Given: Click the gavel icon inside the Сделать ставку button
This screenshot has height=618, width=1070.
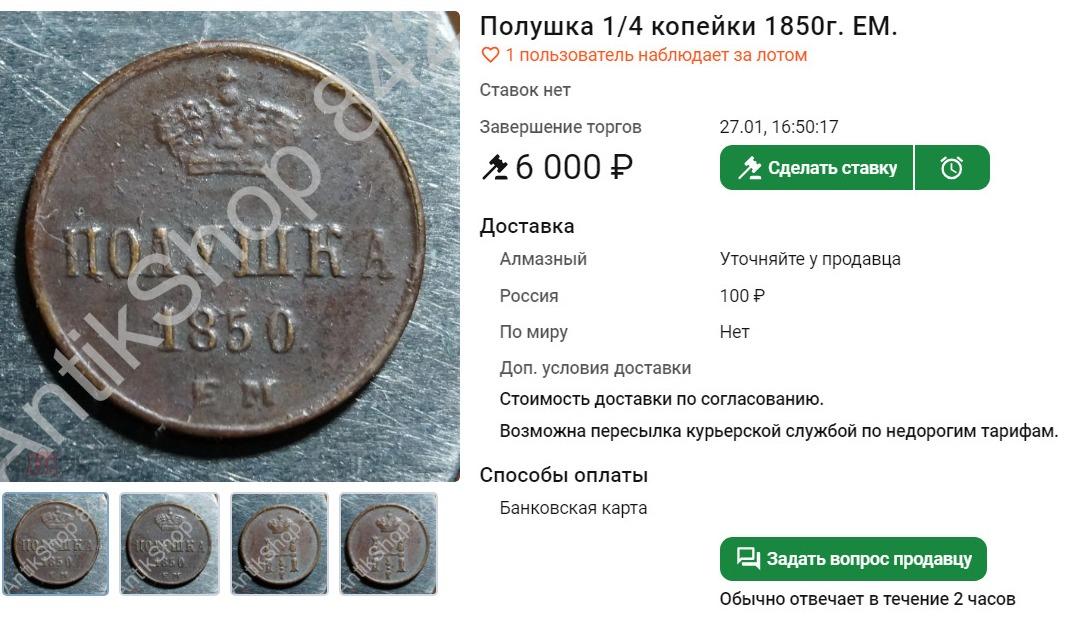Looking at the screenshot, I should pos(750,168).
